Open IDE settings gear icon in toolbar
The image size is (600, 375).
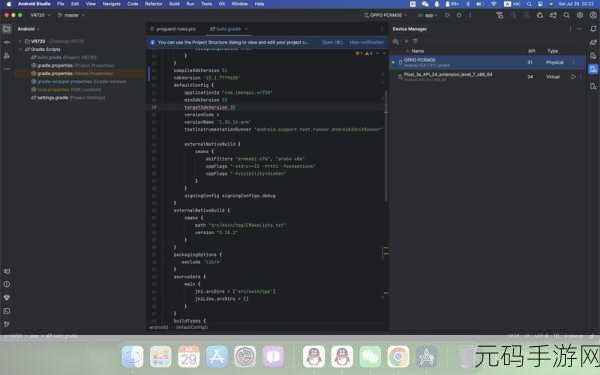pos(580,15)
